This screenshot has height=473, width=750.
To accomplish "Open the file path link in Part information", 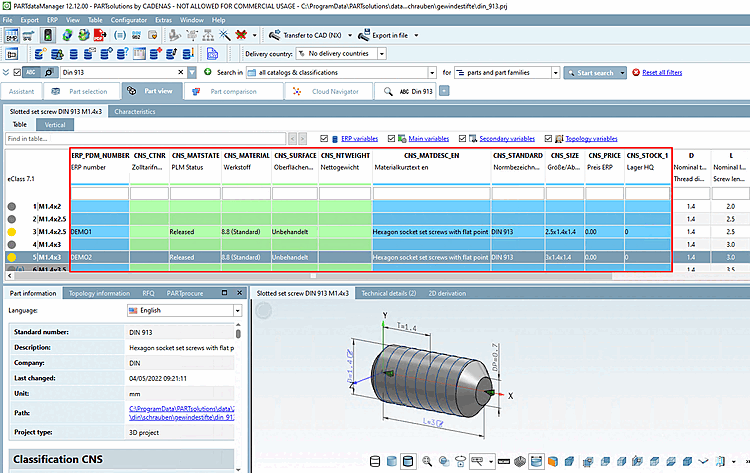I will coord(182,413).
